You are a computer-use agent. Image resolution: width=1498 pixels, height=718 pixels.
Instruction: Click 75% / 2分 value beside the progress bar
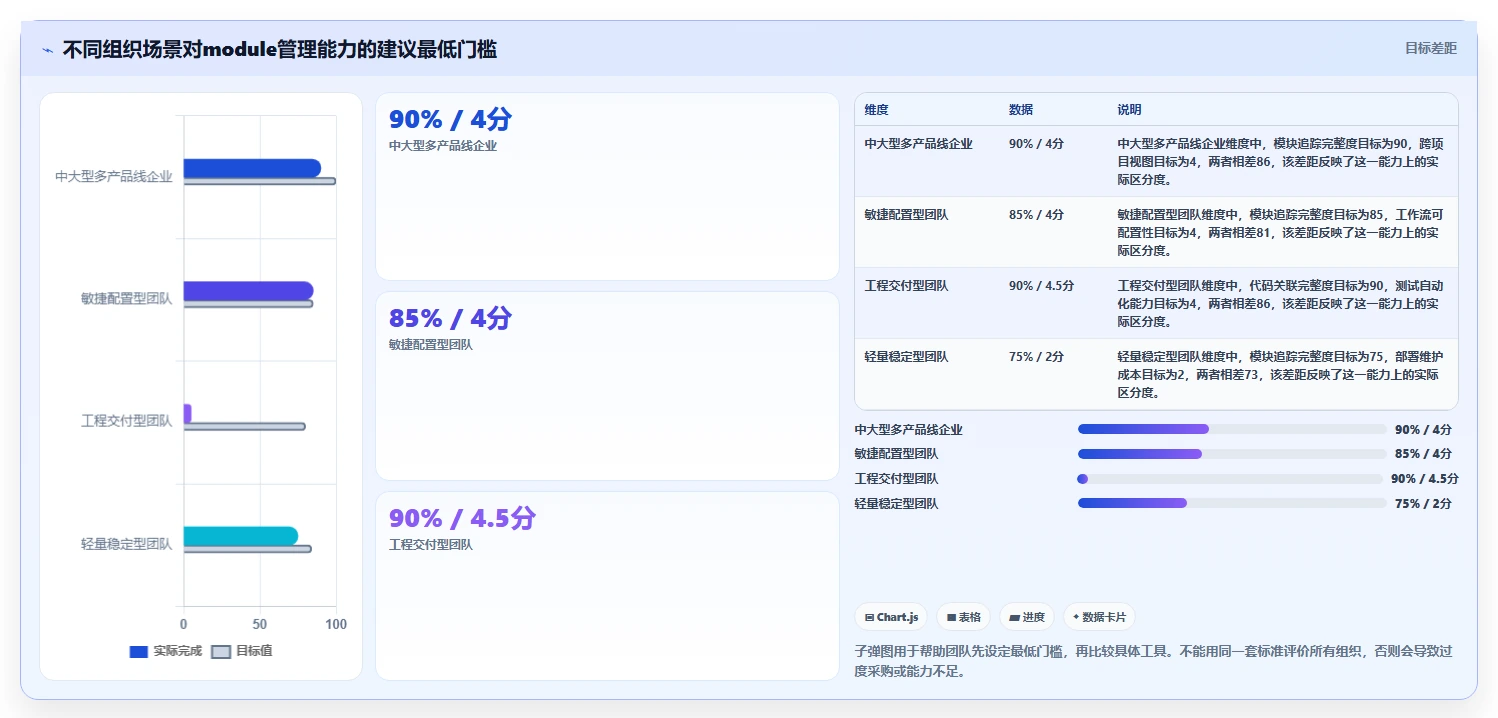(x=1423, y=504)
